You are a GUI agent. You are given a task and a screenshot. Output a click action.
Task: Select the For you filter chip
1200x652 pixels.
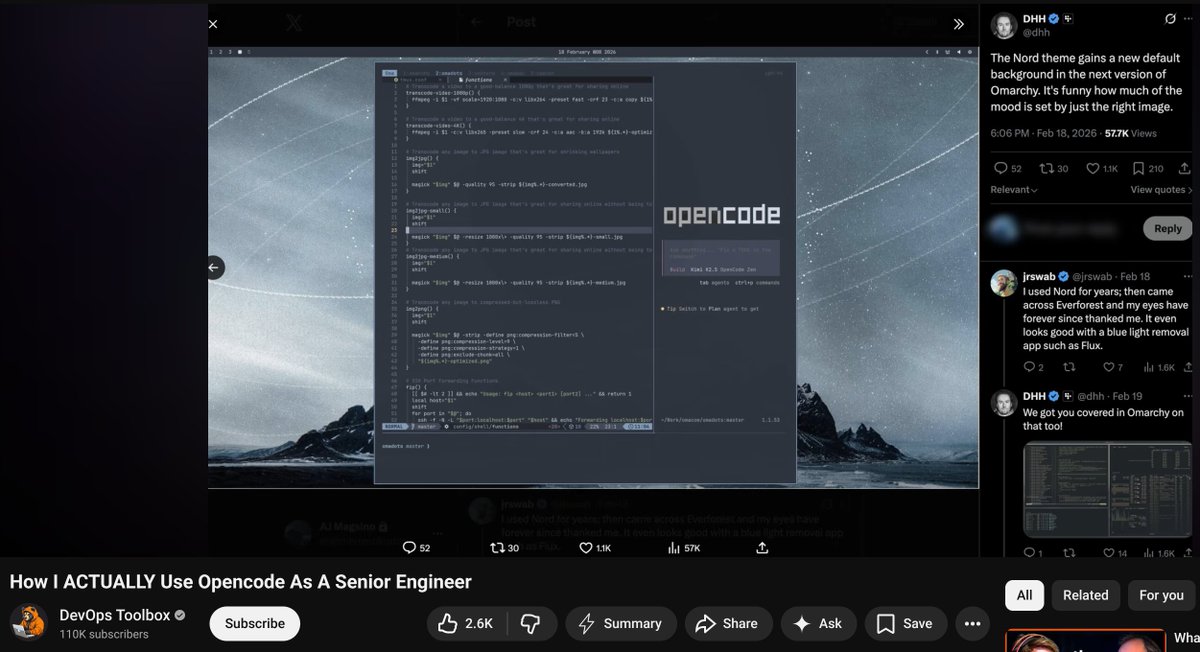pyautogui.click(x=1161, y=595)
